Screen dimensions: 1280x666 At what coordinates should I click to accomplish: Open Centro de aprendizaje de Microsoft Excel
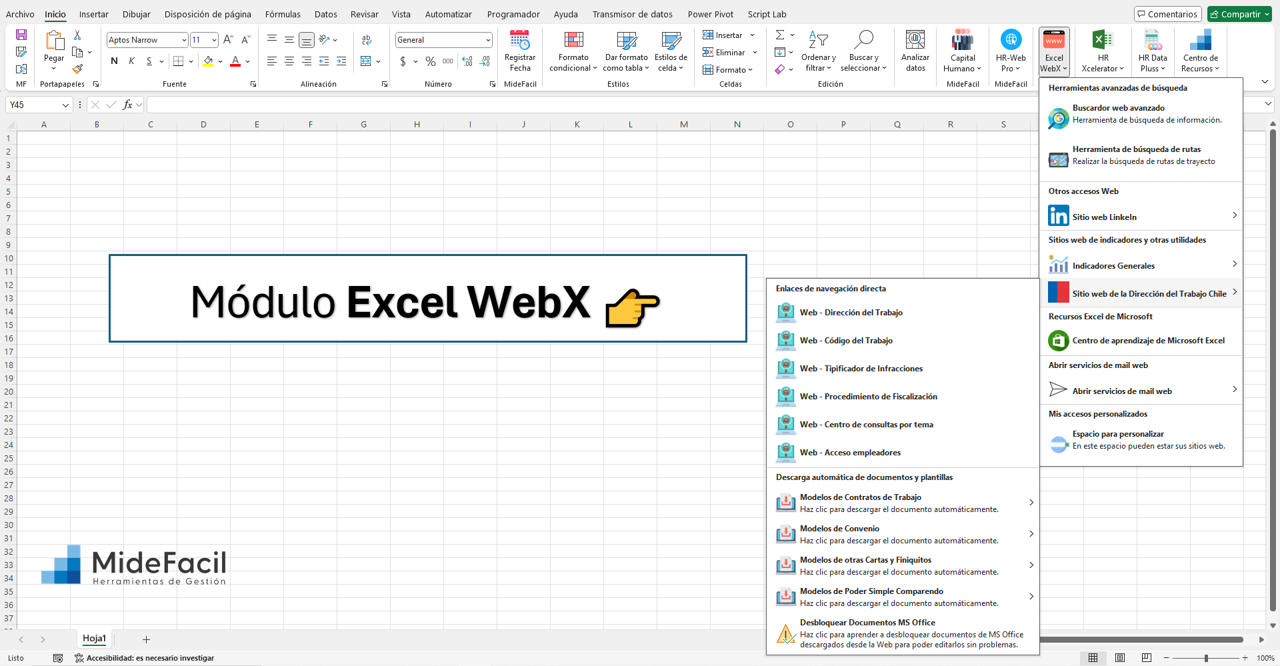click(1141, 340)
